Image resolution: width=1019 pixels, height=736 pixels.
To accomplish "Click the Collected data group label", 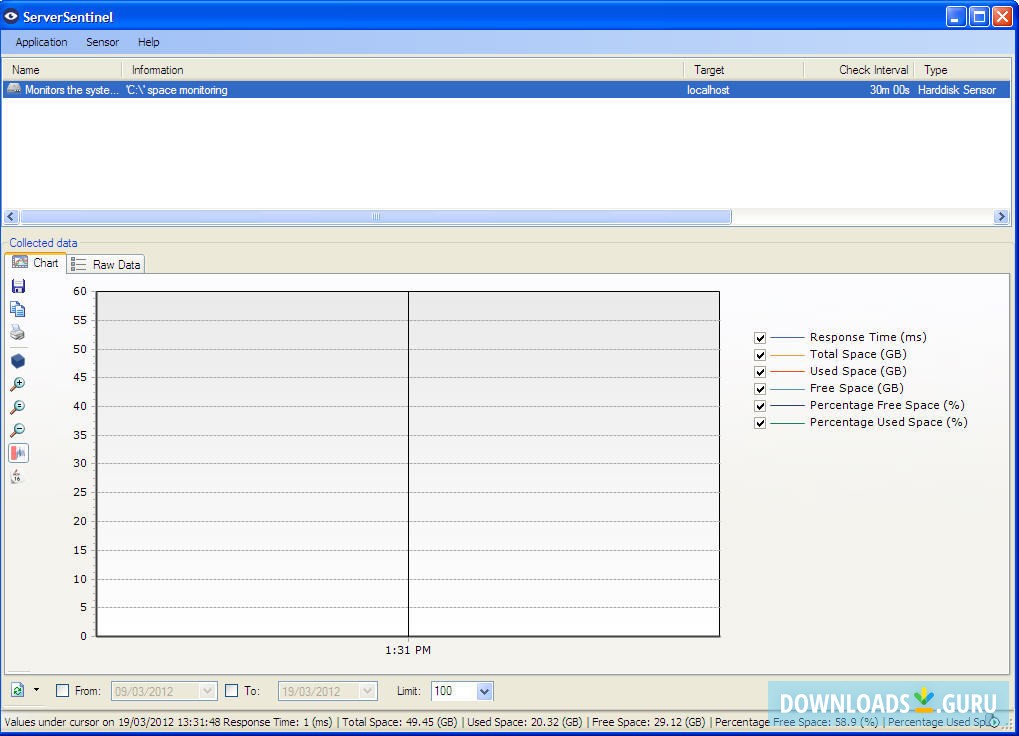I will (x=43, y=243).
